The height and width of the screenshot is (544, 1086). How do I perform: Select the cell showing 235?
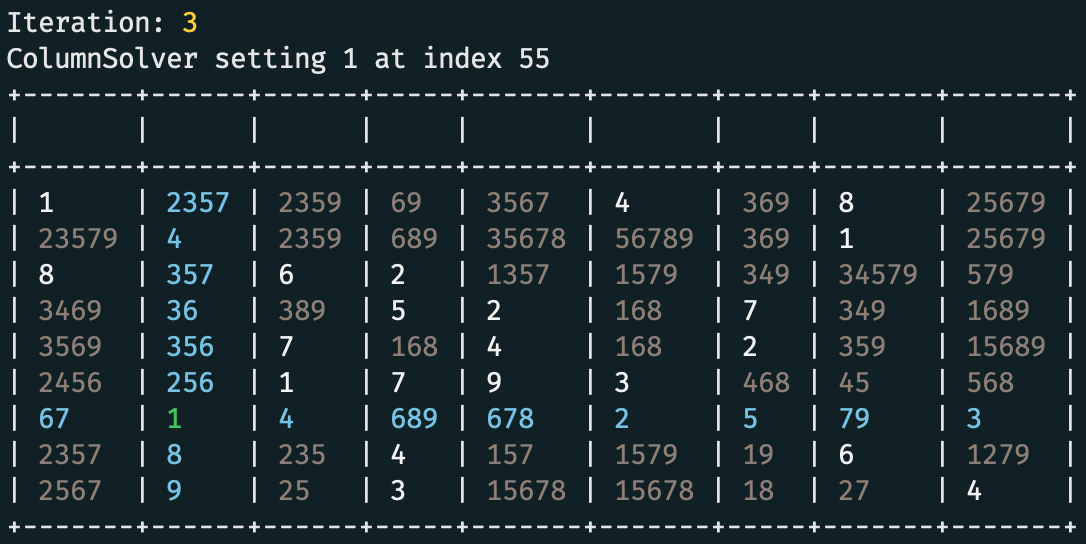302,455
